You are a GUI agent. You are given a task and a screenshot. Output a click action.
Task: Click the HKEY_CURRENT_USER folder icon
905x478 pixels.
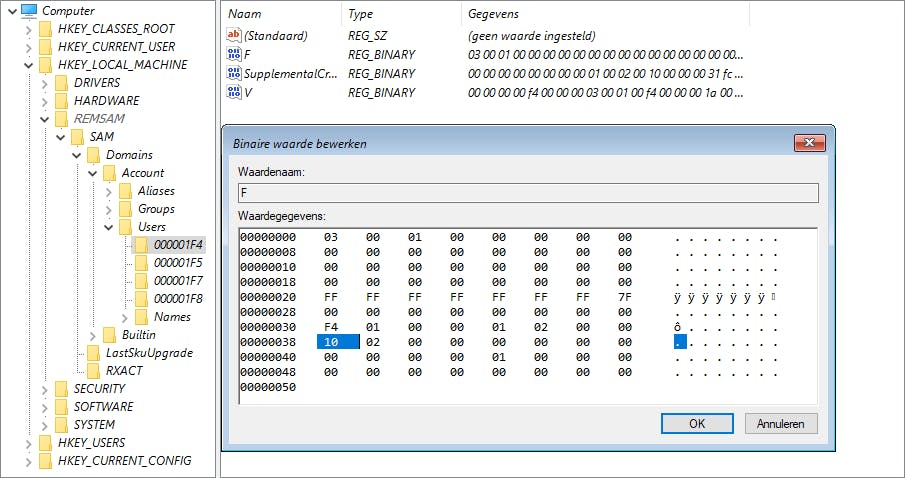(46, 47)
